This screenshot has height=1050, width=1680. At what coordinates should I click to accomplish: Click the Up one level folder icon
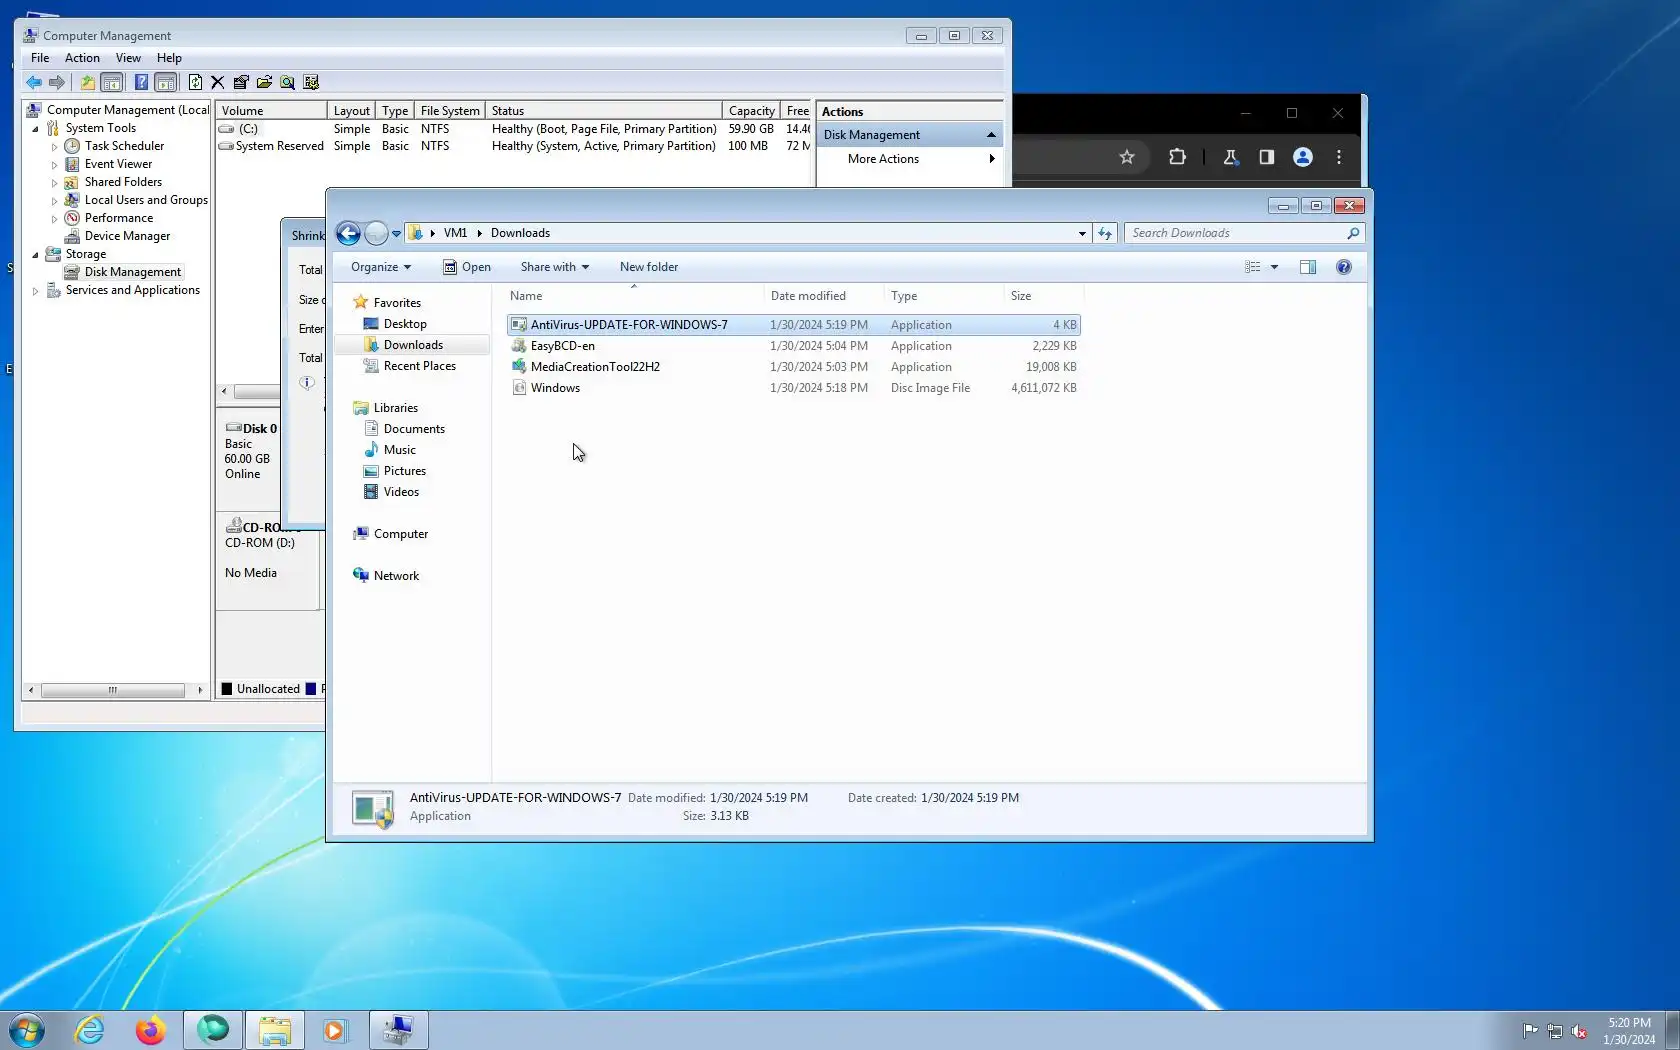(88, 82)
